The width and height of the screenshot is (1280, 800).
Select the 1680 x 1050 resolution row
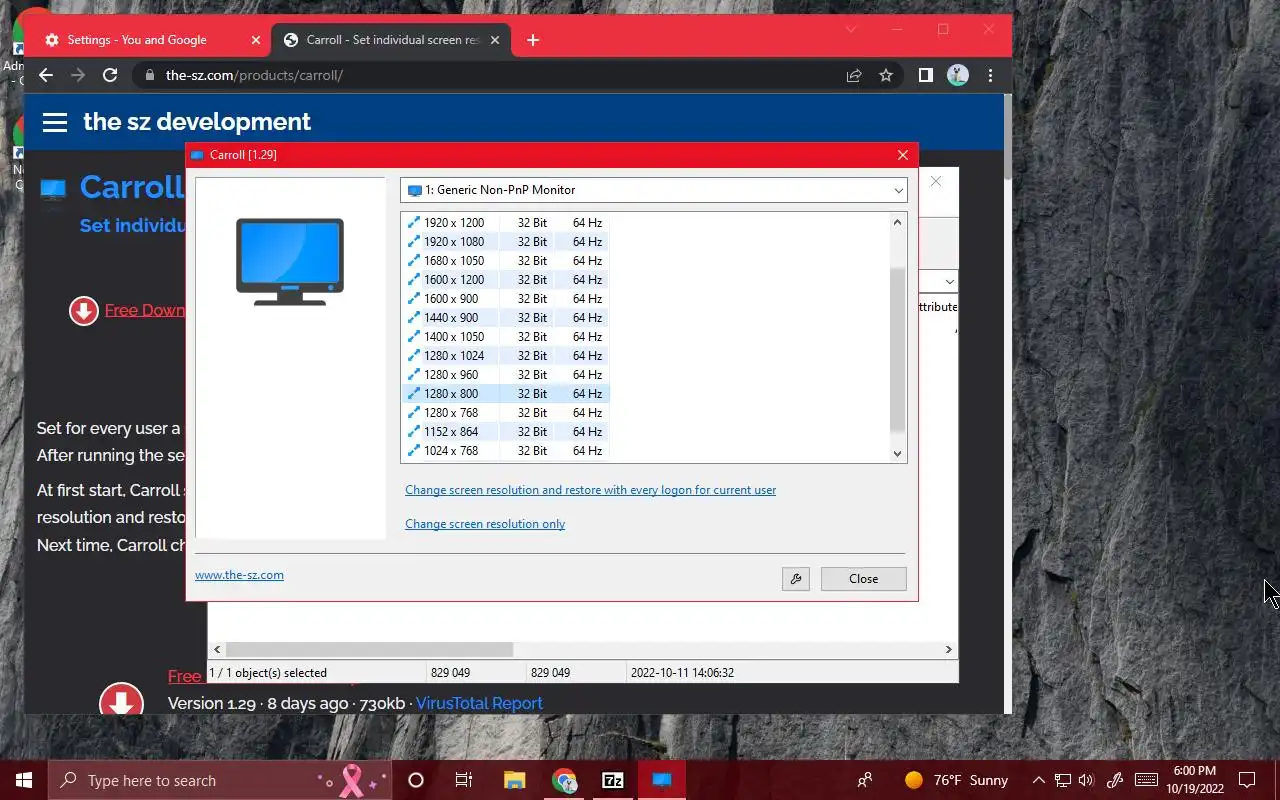(x=505, y=261)
